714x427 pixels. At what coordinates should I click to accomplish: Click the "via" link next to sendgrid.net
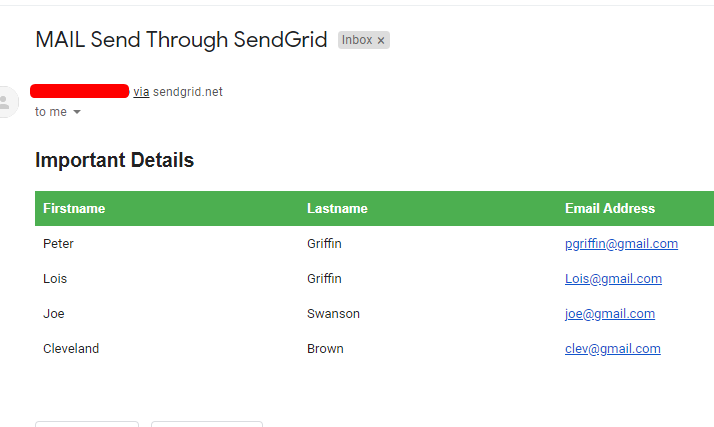(x=141, y=92)
